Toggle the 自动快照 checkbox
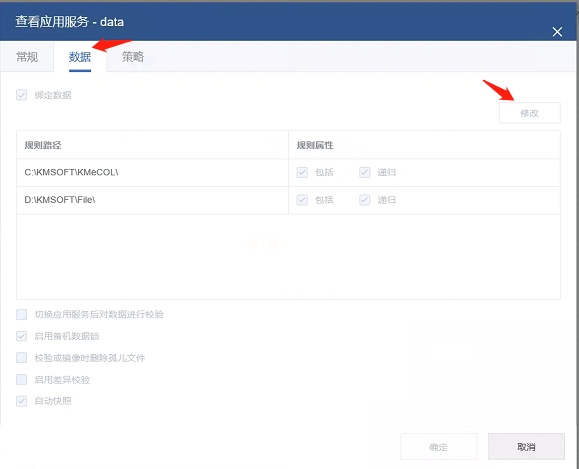Image resolution: width=579 pixels, height=469 pixels. (x=21, y=401)
